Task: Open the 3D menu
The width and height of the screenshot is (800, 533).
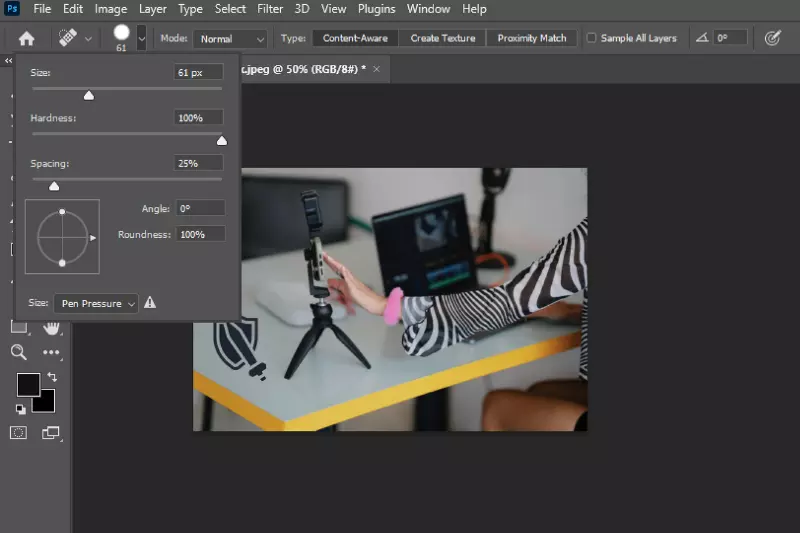Action: (302, 9)
